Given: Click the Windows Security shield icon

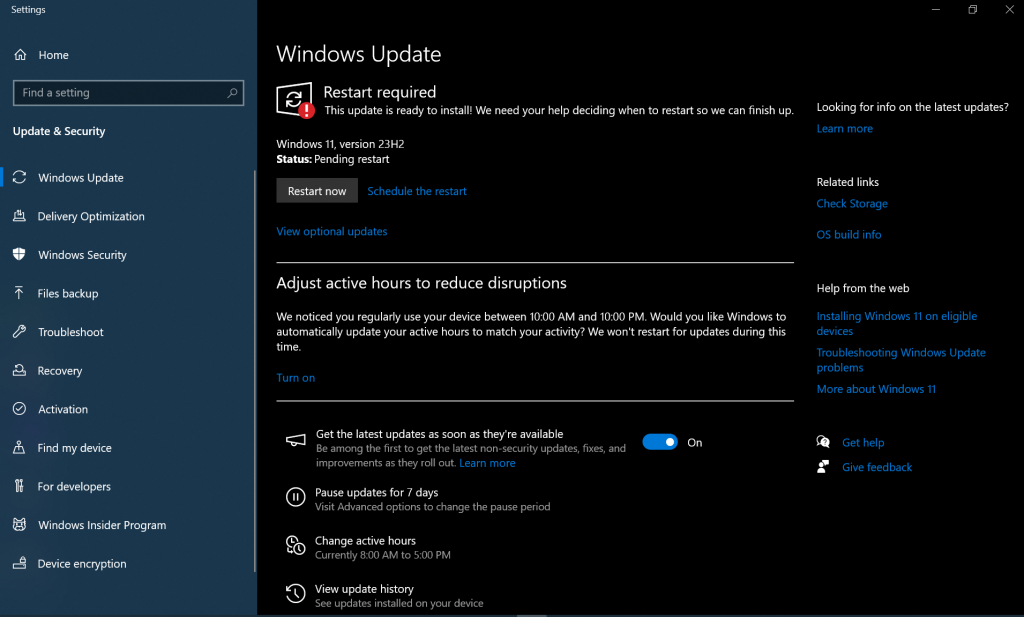Looking at the screenshot, I should pyautogui.click(x=20, y=254).
